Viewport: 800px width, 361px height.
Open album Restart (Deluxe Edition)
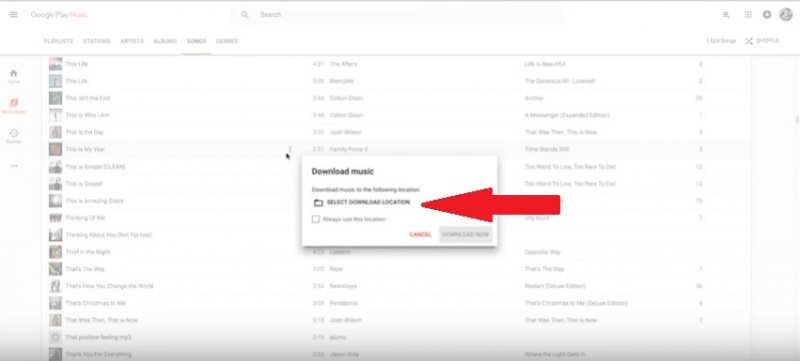(x=555, y=286)
